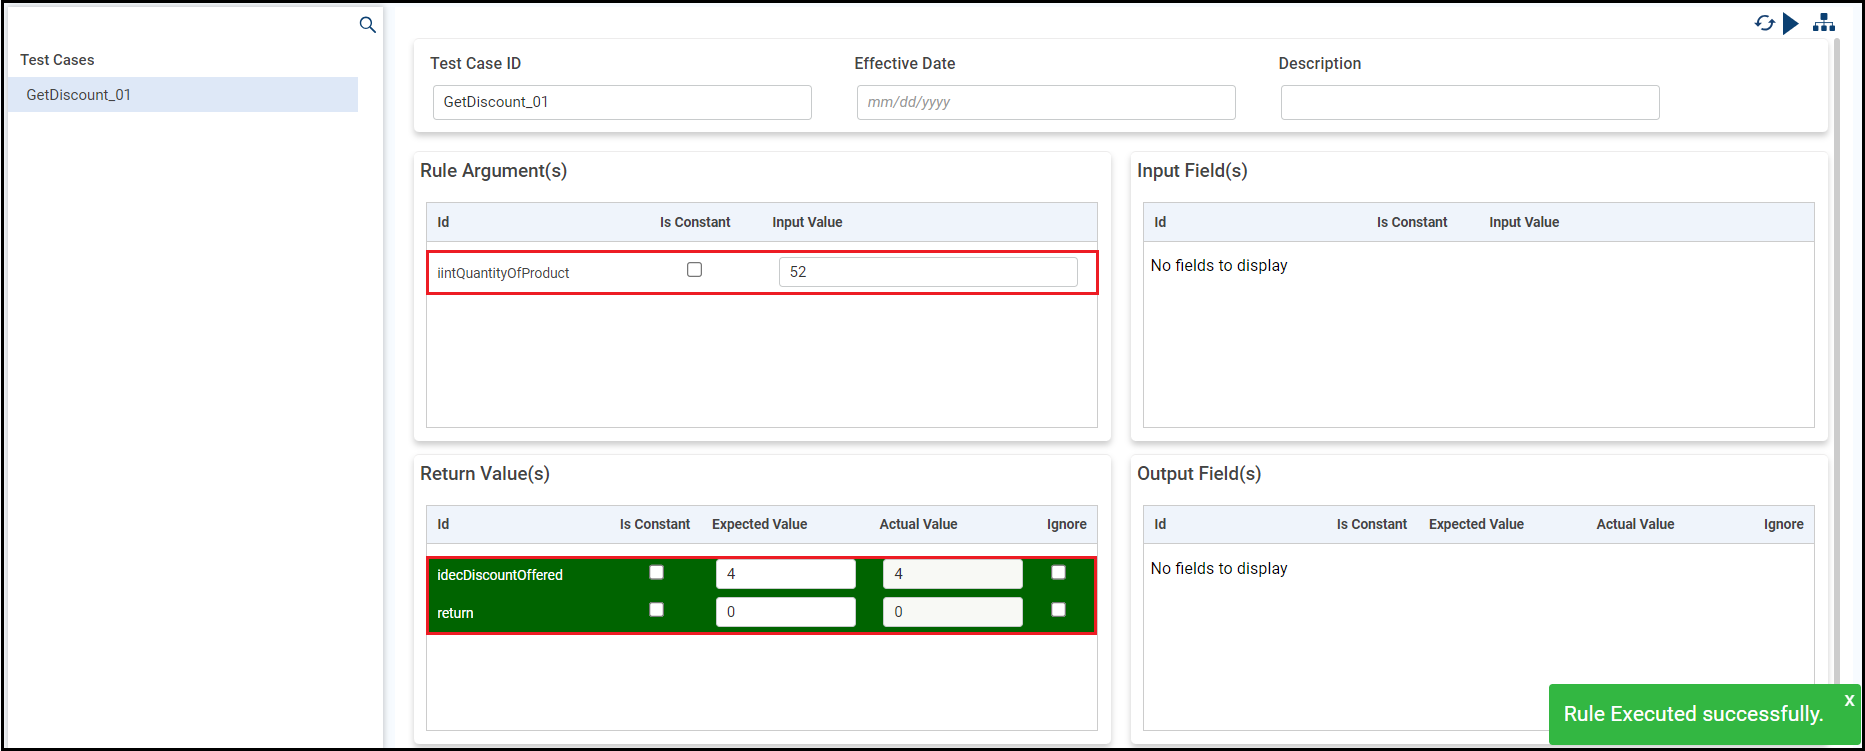Click the Test Case ID input field
Screen dimensions: 1865x751
tap(621, 102)
